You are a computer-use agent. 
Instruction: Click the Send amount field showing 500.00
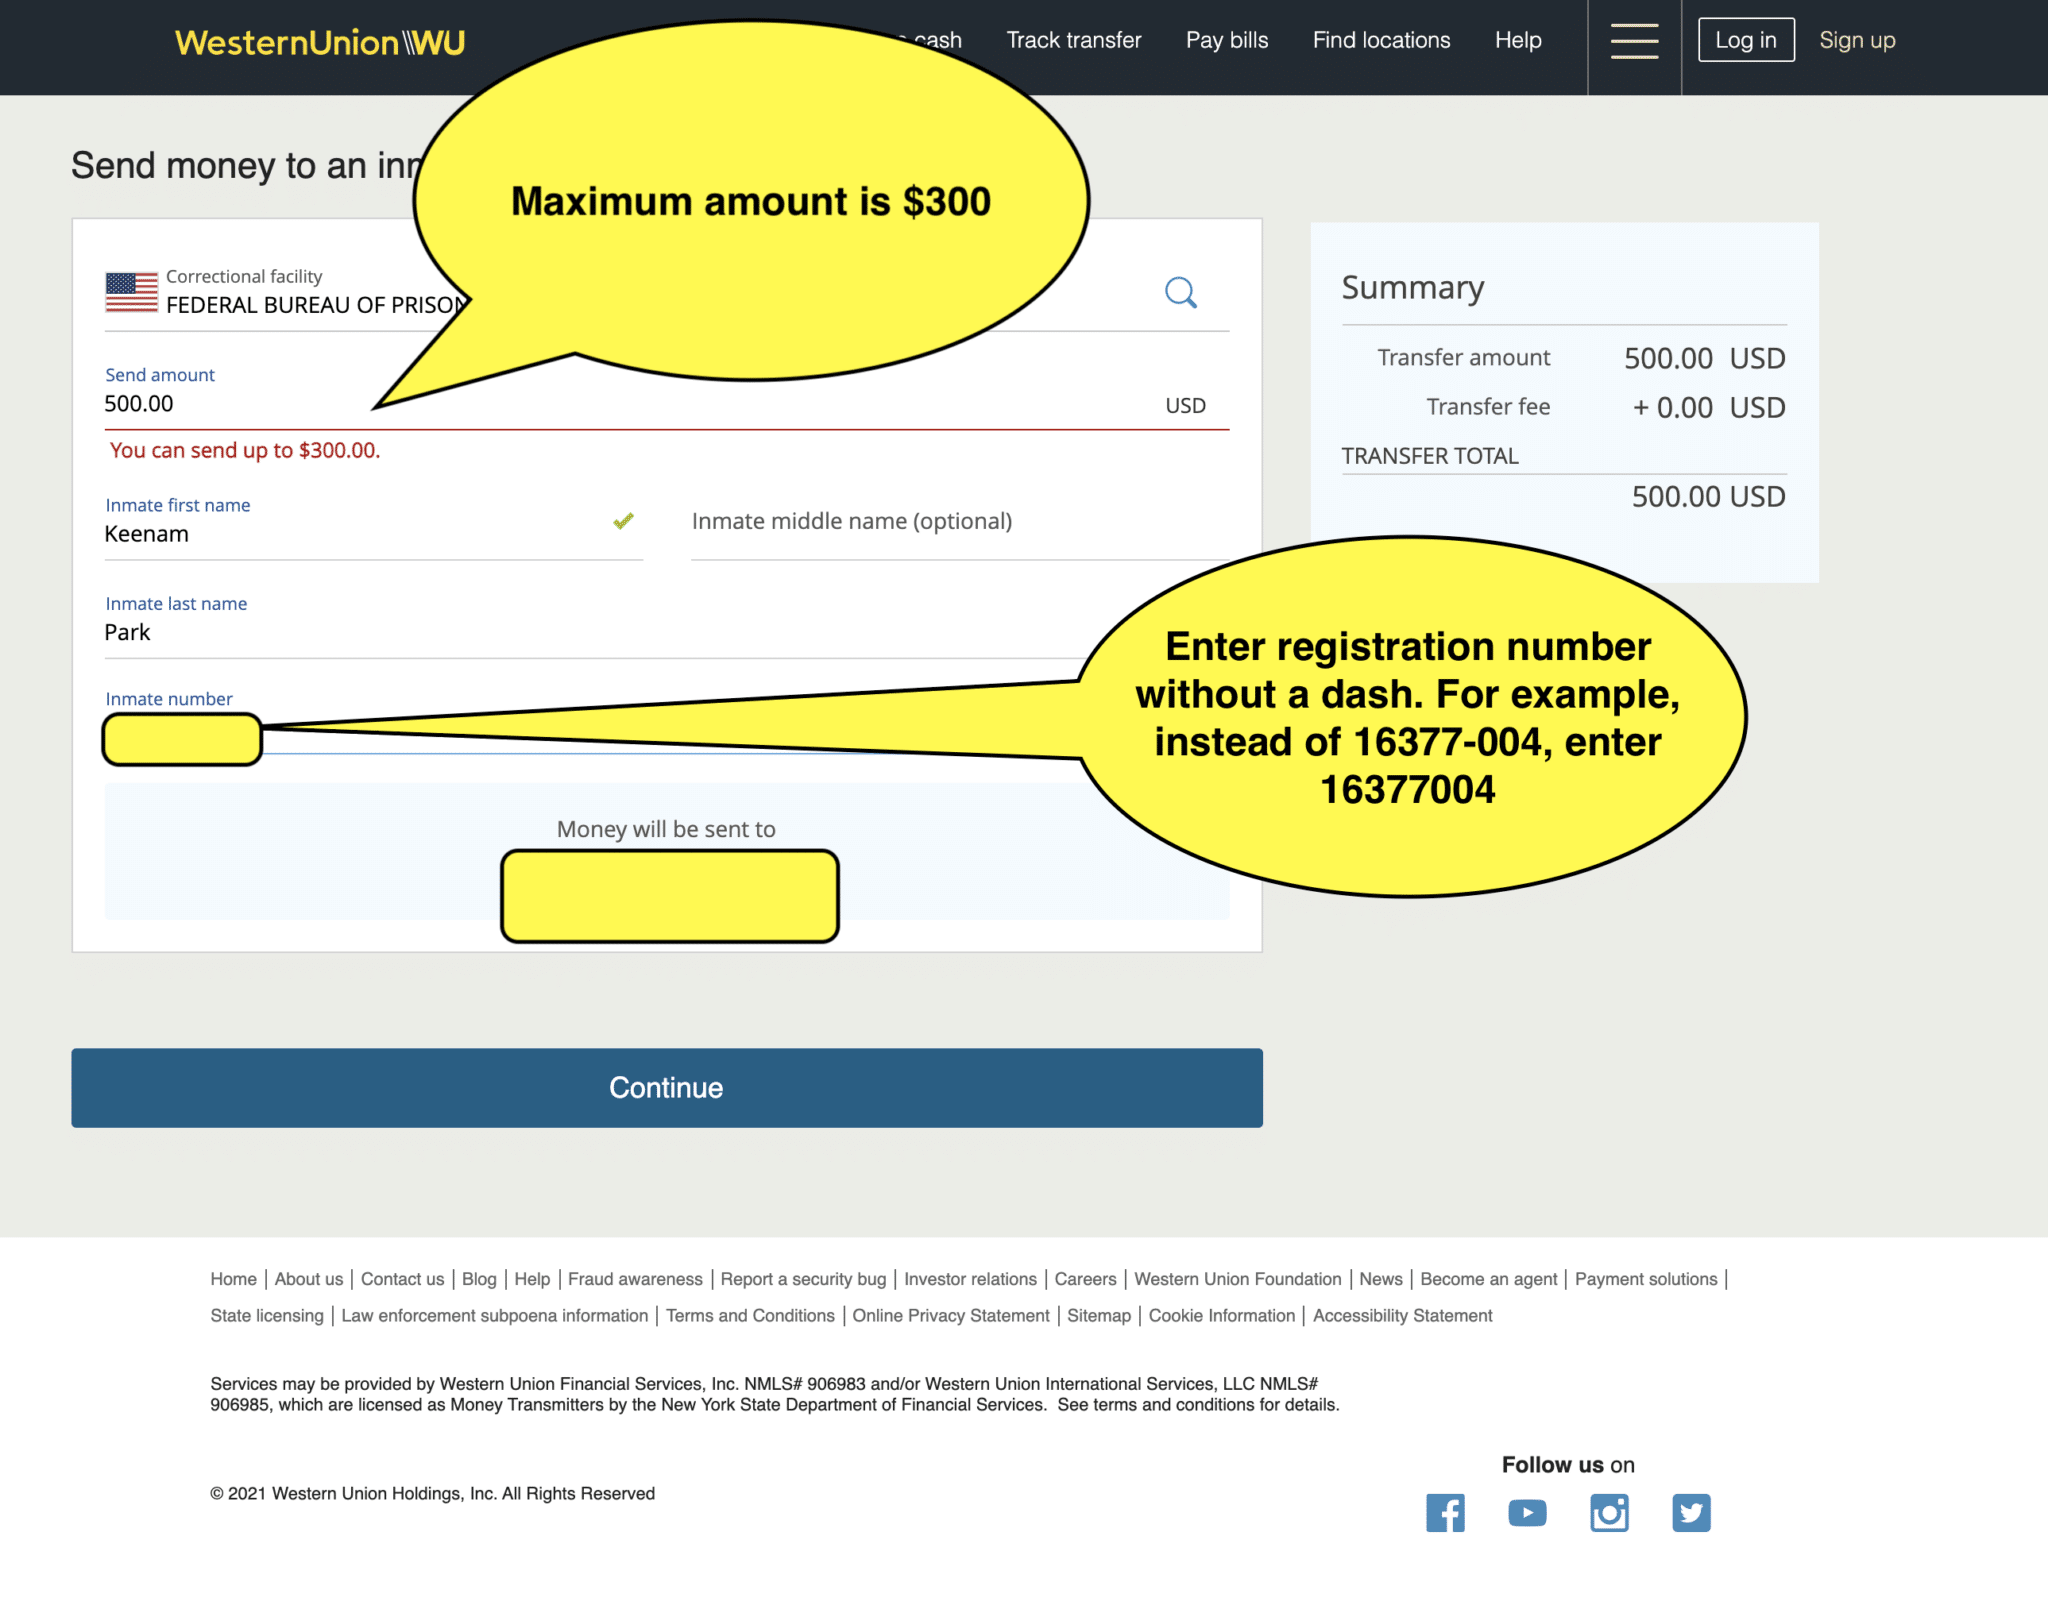pyautogui.click(x=667, y=398)
